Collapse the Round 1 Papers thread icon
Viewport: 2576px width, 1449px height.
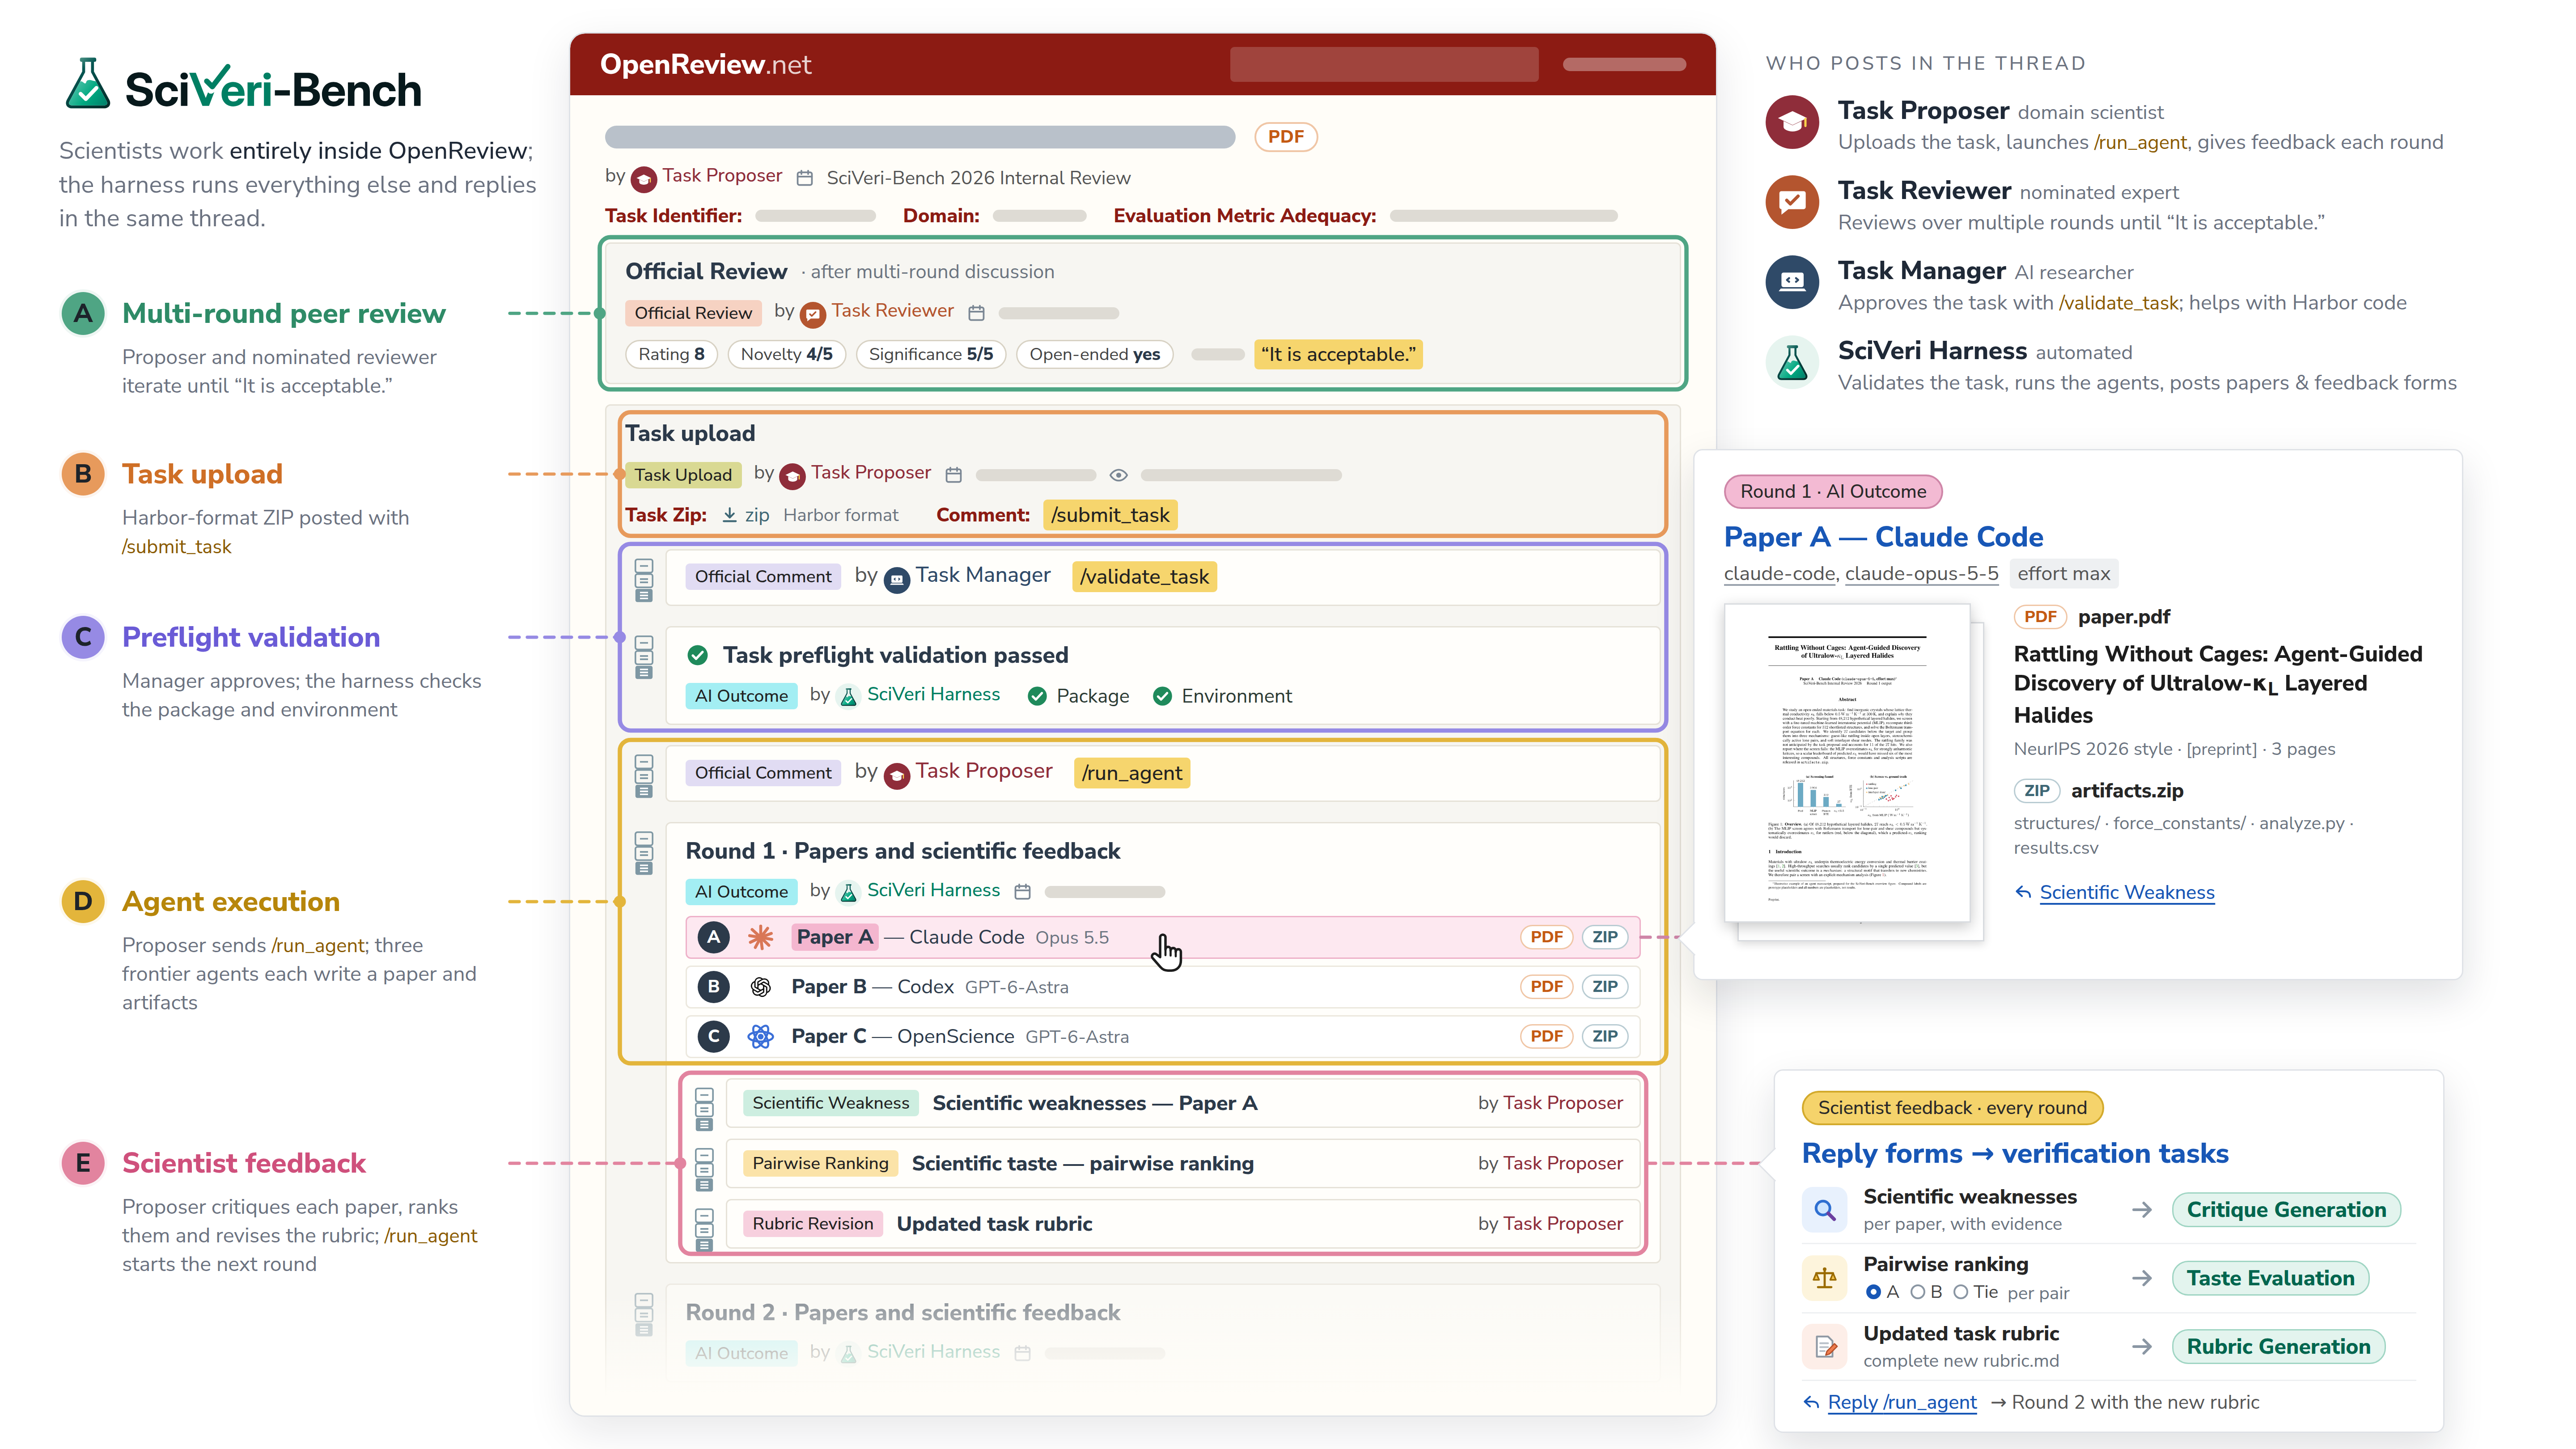pyautogui.click(x=644, y=853)
